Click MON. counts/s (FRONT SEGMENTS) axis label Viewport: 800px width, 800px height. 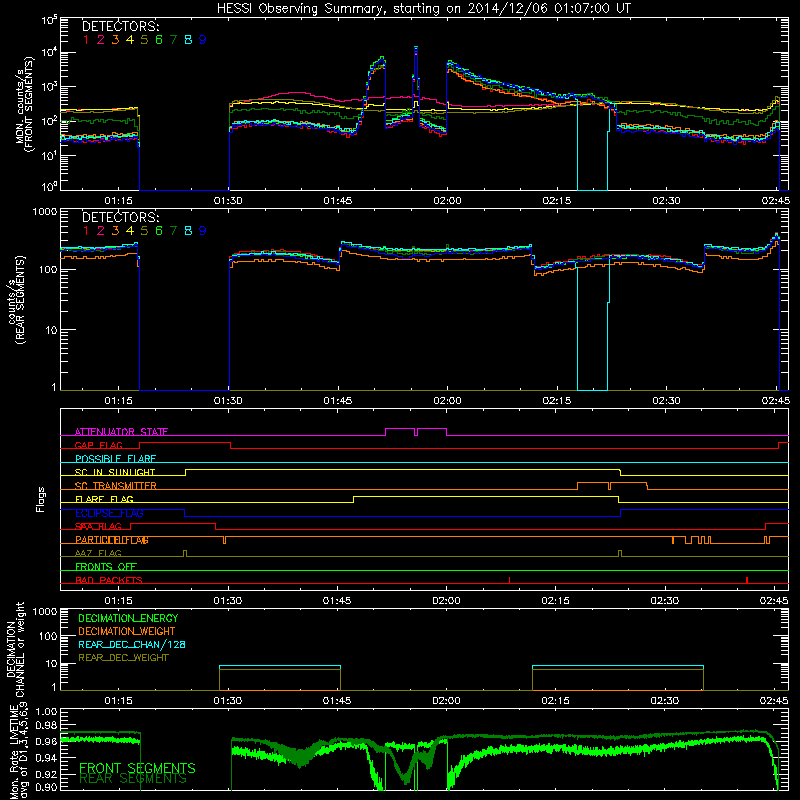coord(24,104)
